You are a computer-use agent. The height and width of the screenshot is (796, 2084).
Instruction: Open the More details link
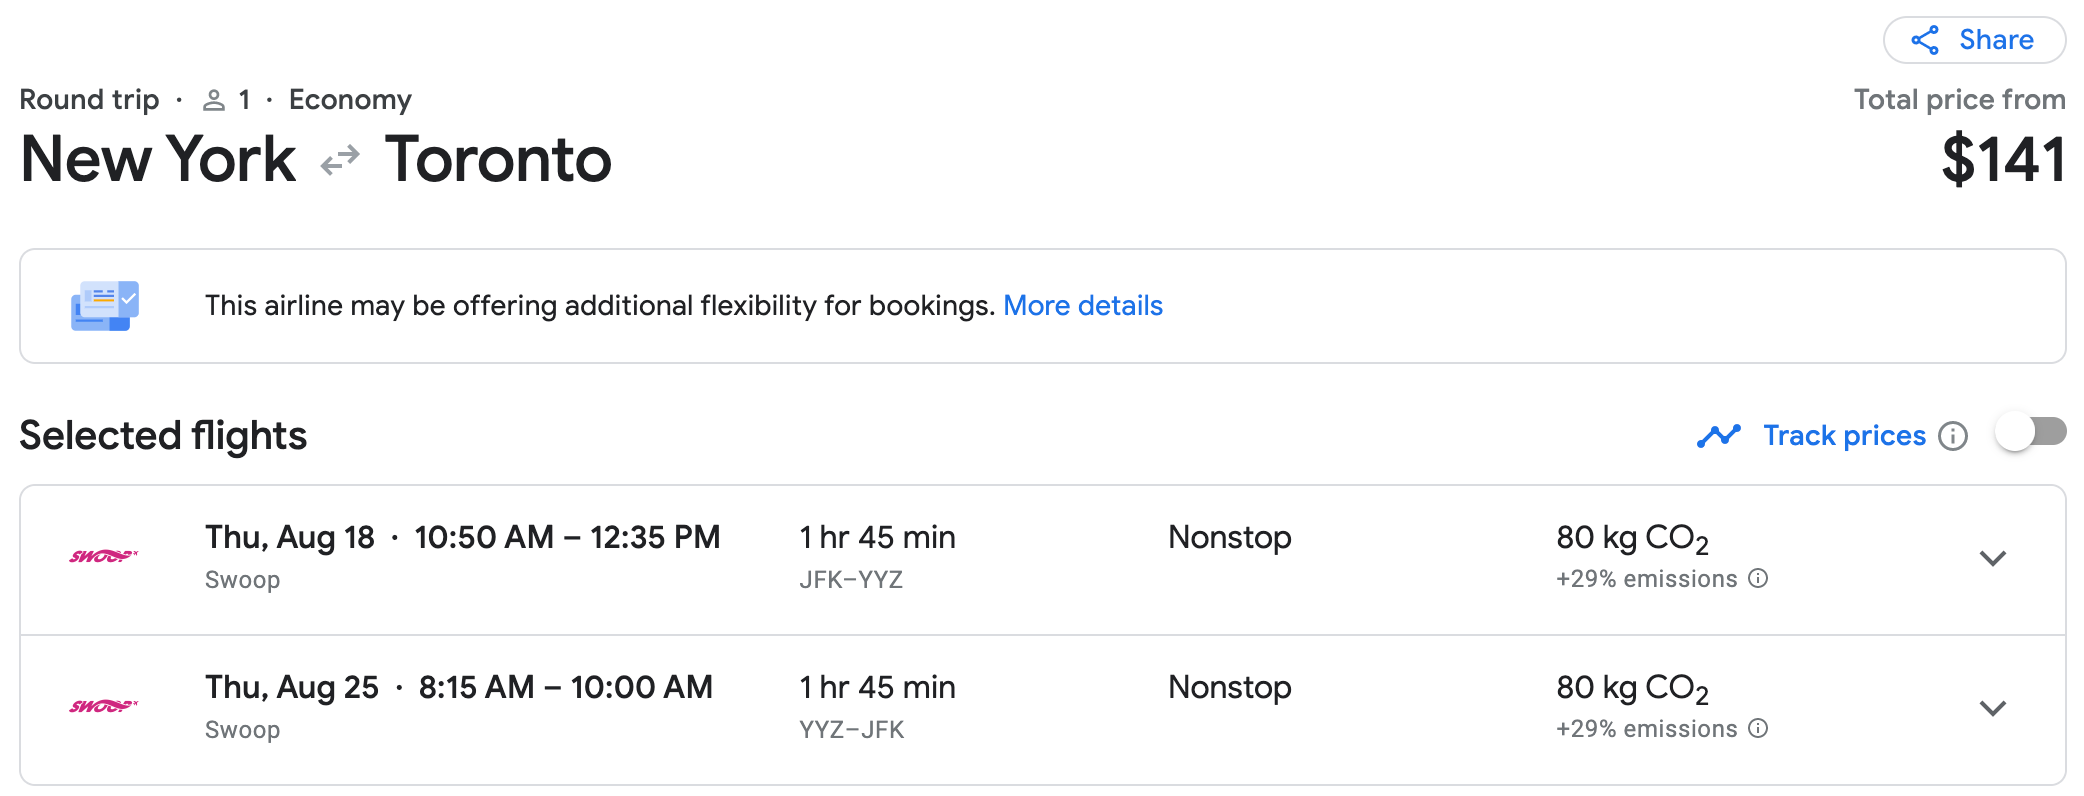point(1082,305)
